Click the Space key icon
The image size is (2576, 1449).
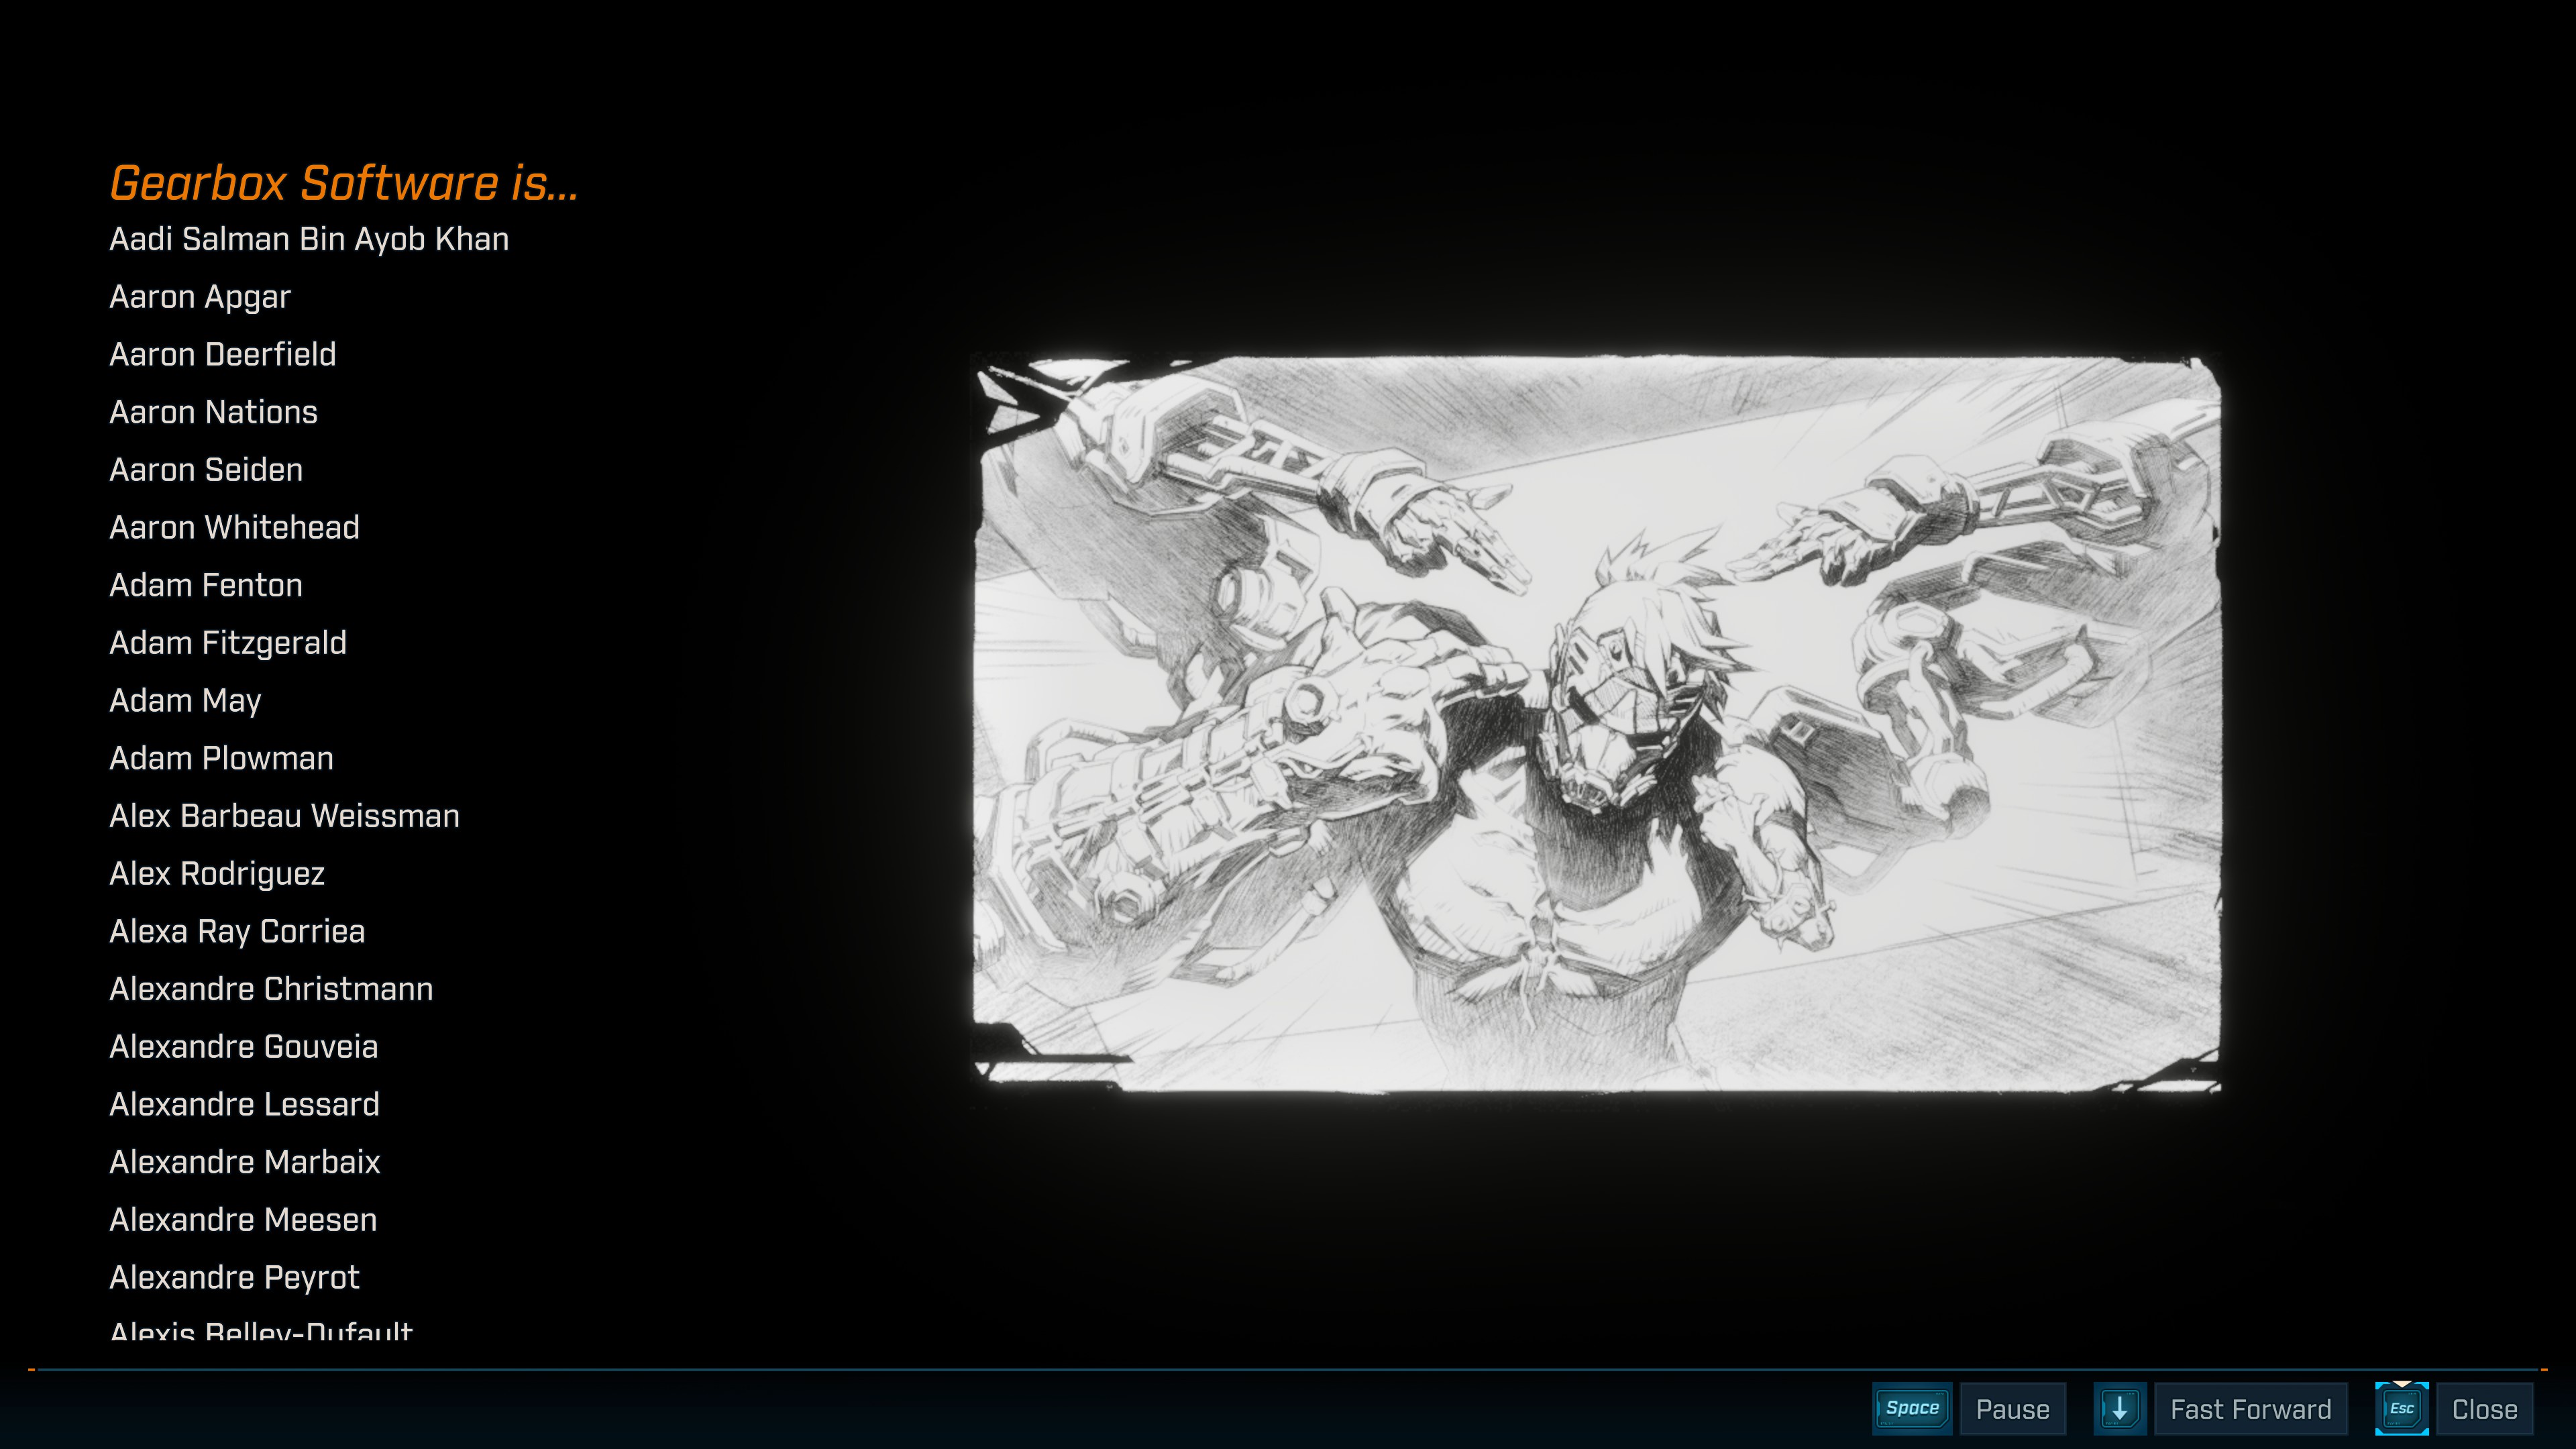pyautogui.click(x=1912, y=1408)
